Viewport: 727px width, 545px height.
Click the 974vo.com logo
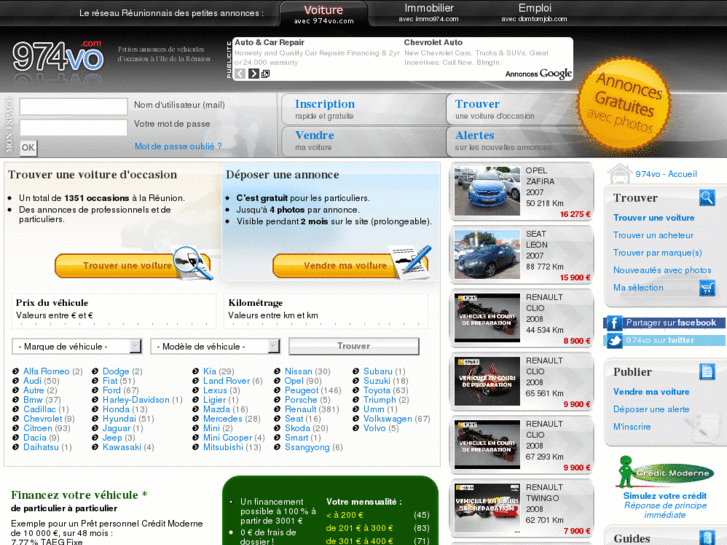coord(57,57)
